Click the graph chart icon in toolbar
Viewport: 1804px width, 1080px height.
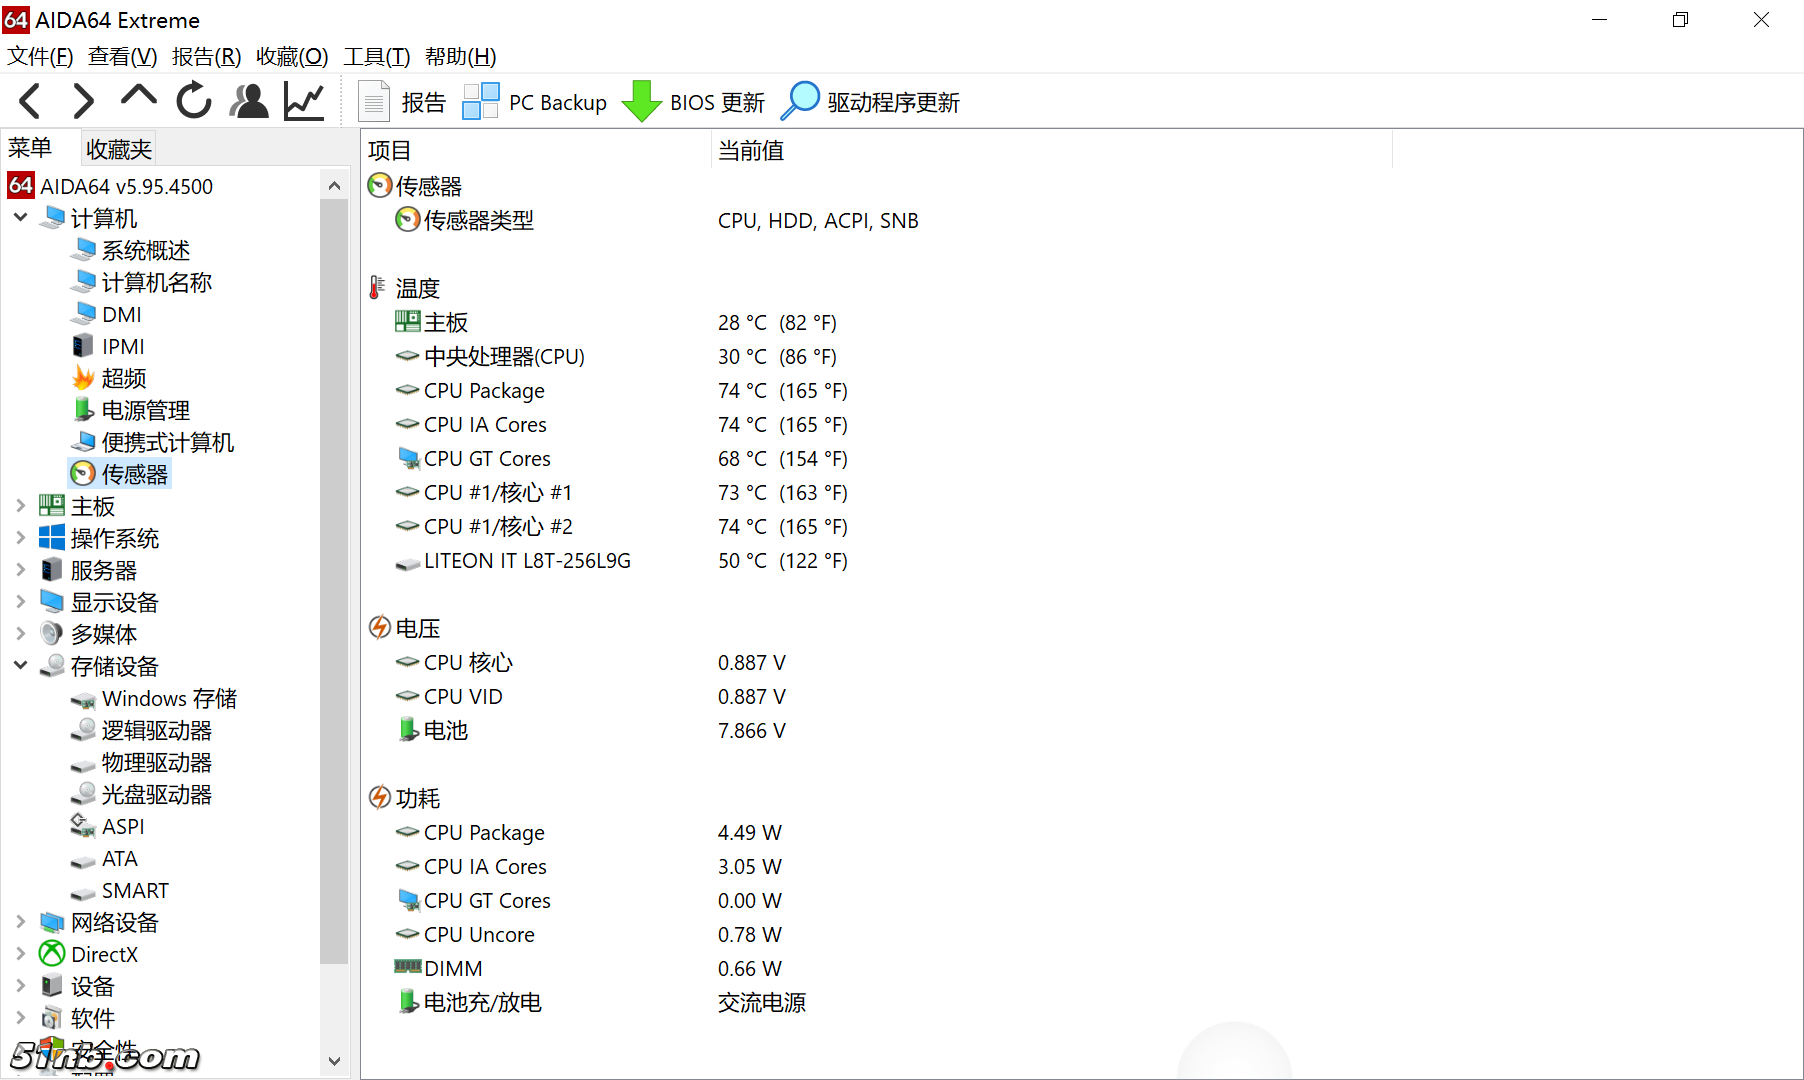click(303, 100)
